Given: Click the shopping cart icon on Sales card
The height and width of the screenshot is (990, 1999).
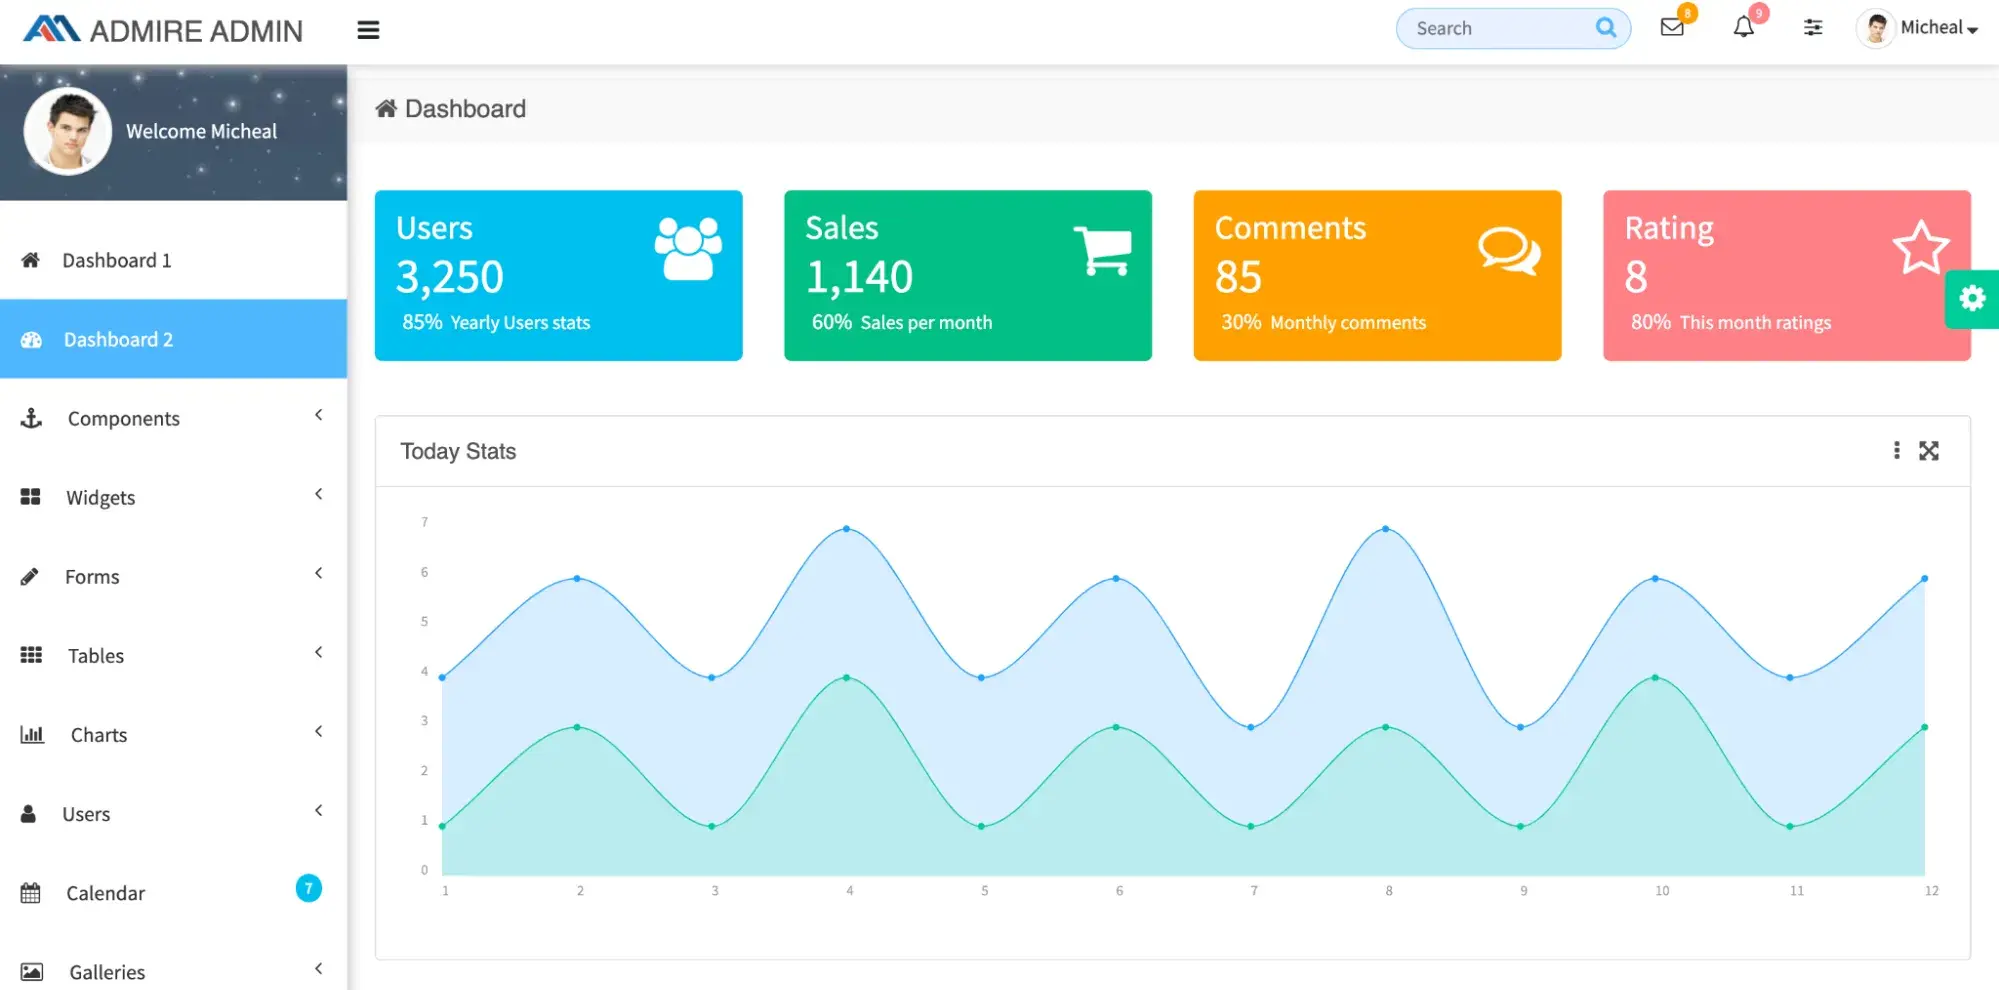Looking at the screenshot, I should (x=1102, y=250).
